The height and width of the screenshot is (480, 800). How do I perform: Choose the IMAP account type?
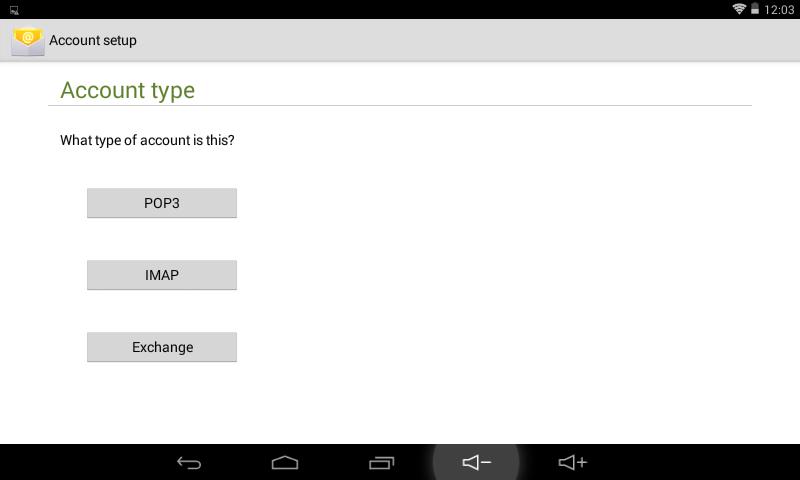pyautogui.click(x=162, y=275)
